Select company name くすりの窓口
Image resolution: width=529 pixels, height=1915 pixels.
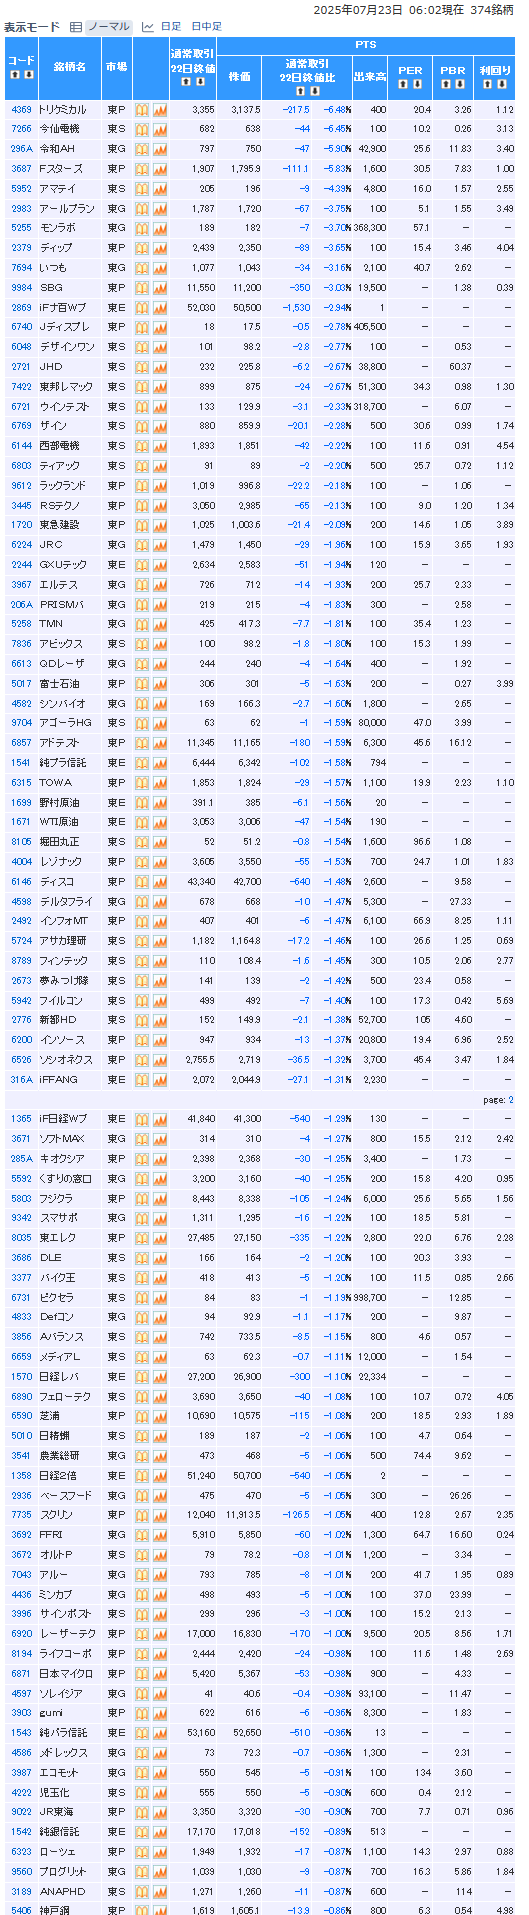65,1178
